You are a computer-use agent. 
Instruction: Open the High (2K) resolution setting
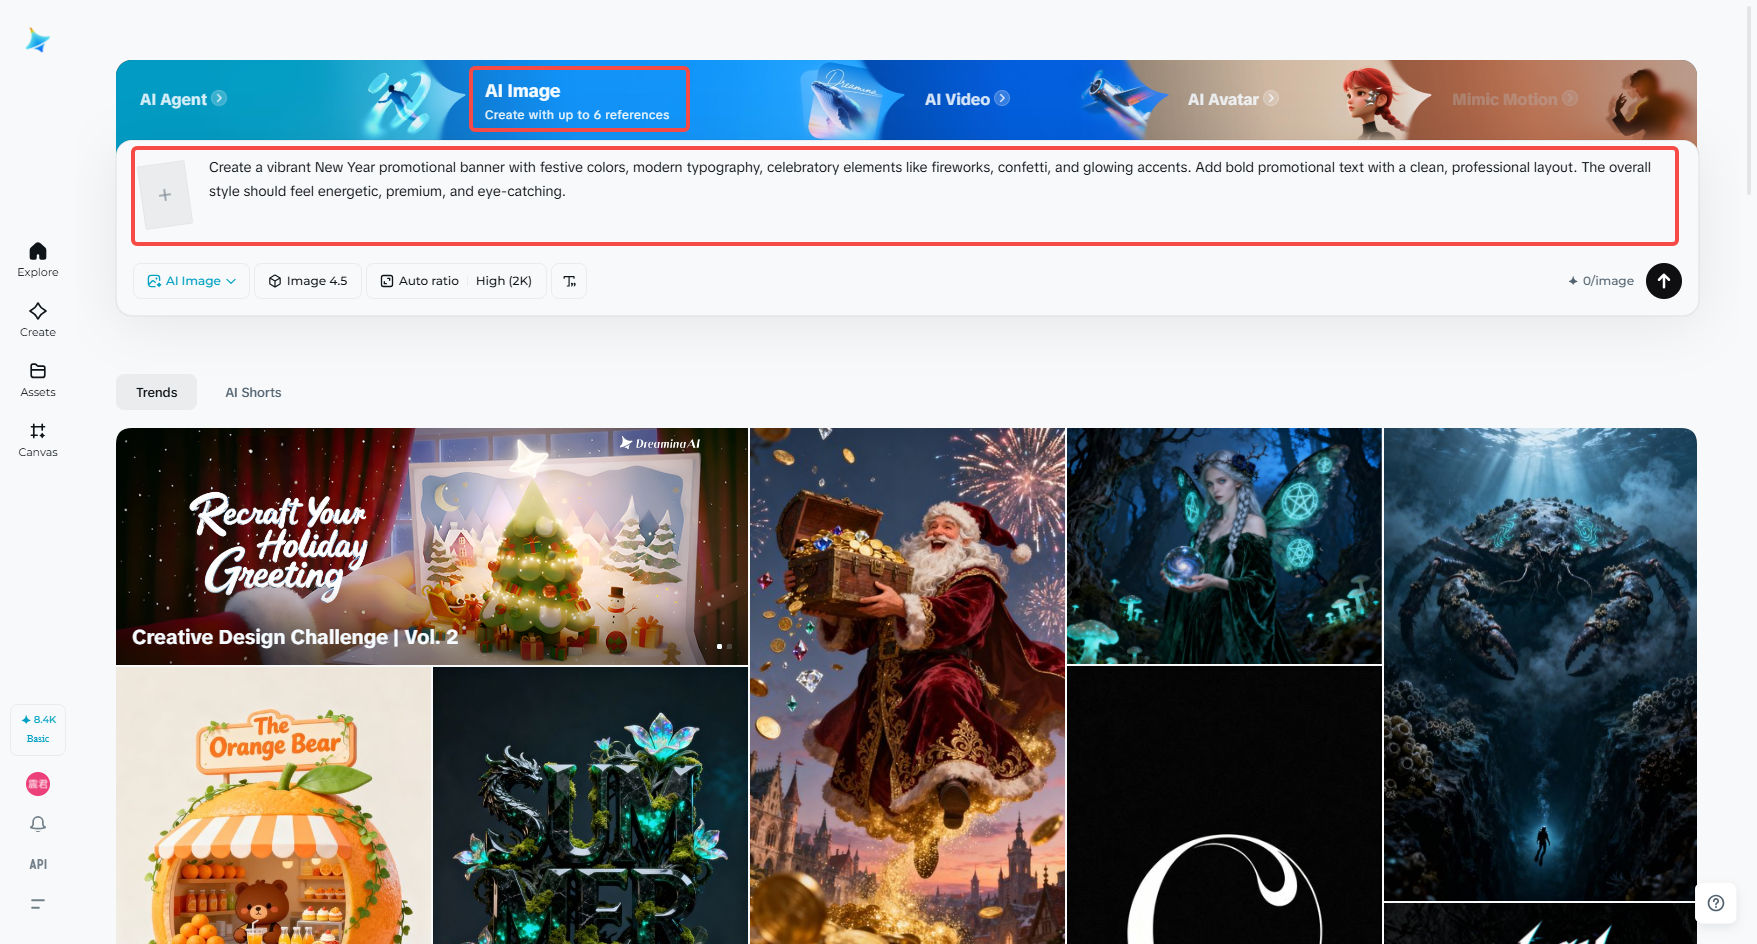coord(504,281)
